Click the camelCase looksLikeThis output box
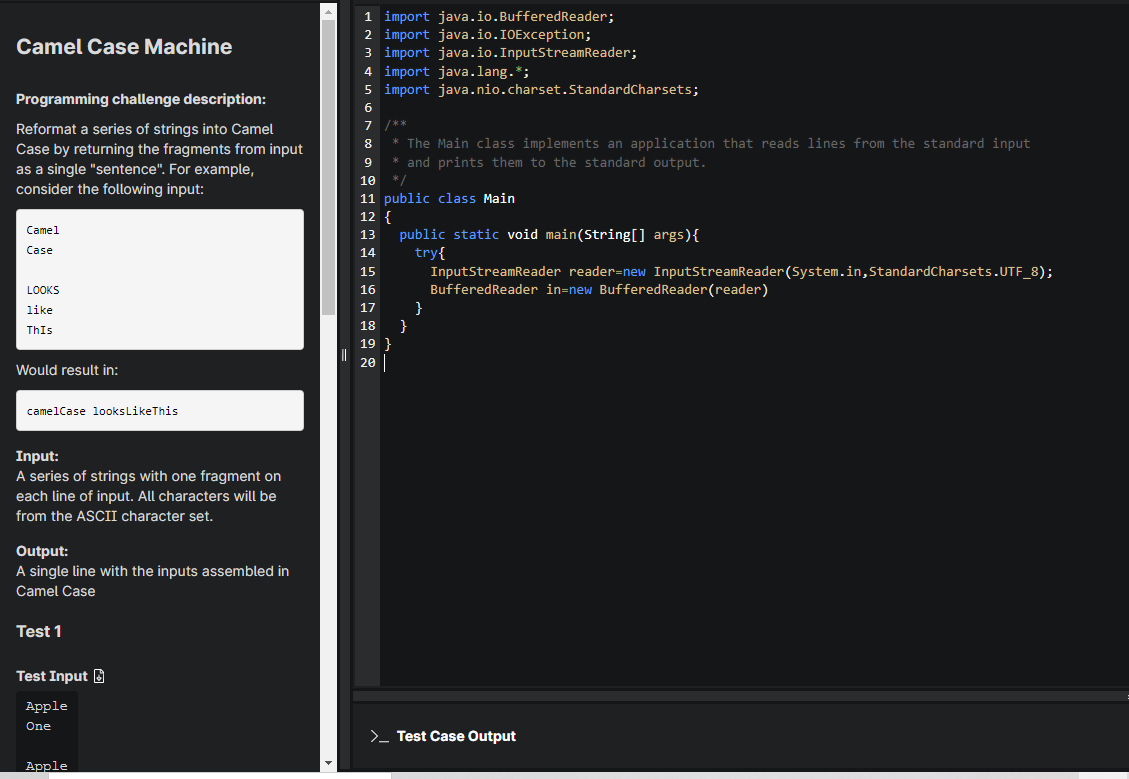 tap(160, 410)
